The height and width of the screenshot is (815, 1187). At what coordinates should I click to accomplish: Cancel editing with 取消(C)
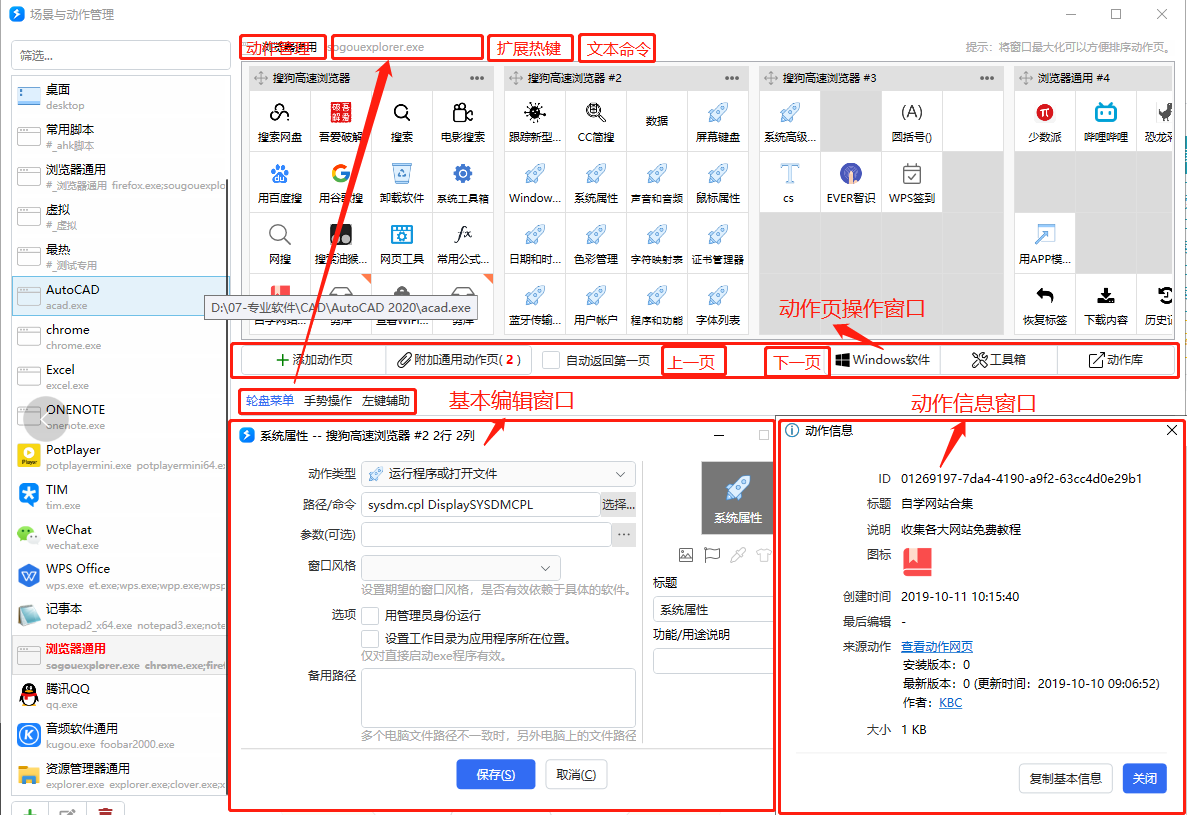(576, 774)
